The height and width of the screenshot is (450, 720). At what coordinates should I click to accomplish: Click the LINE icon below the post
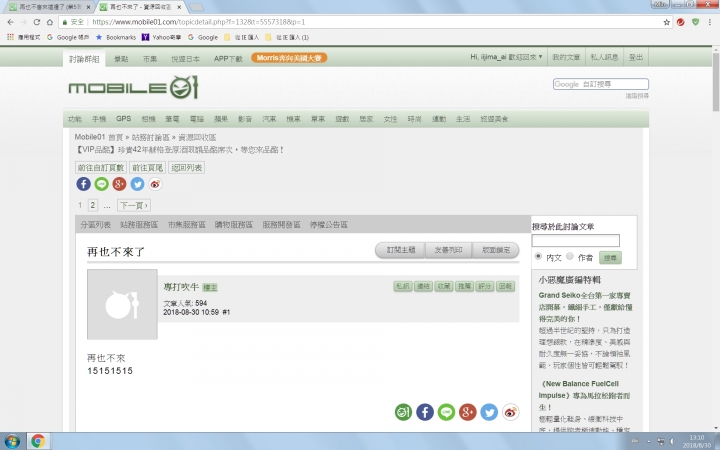pyautogui.click(x=446, y=412)
